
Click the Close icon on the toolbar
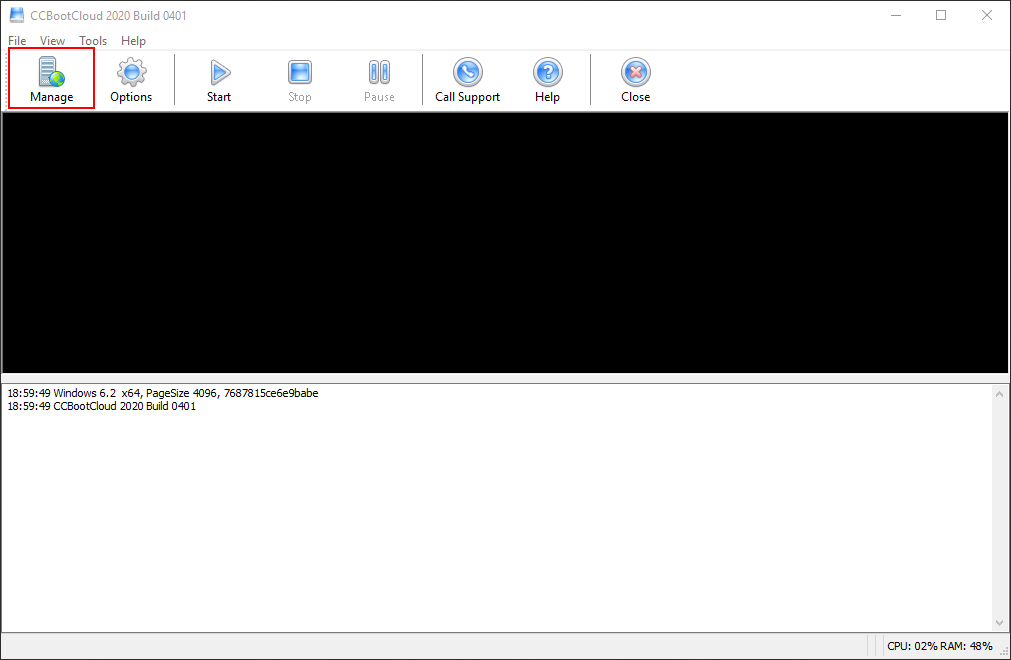(x=635, y=79)
